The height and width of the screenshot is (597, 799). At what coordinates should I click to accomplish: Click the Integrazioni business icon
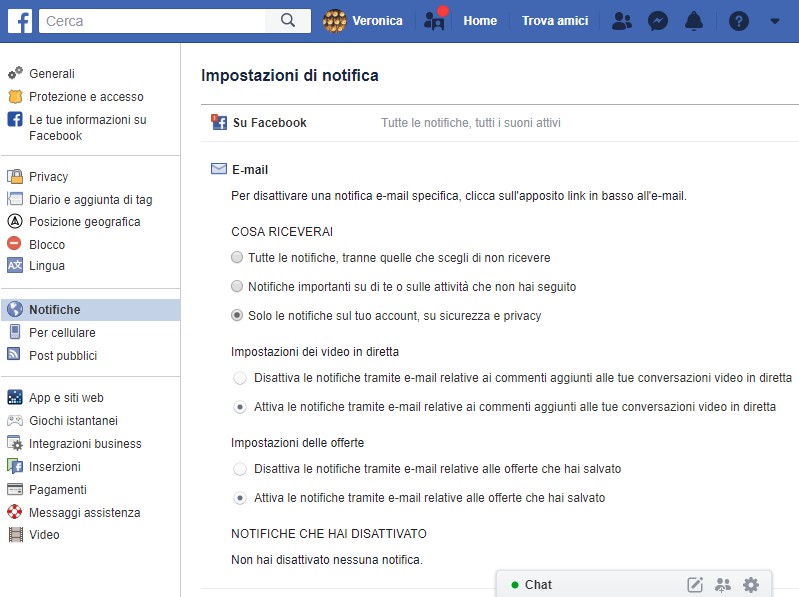point(15,443)
